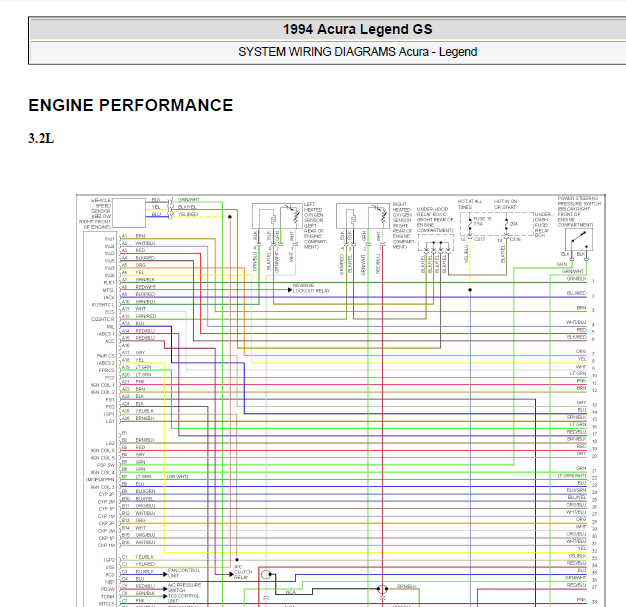Click pin 'B8 BLU' on the connector

133,484
